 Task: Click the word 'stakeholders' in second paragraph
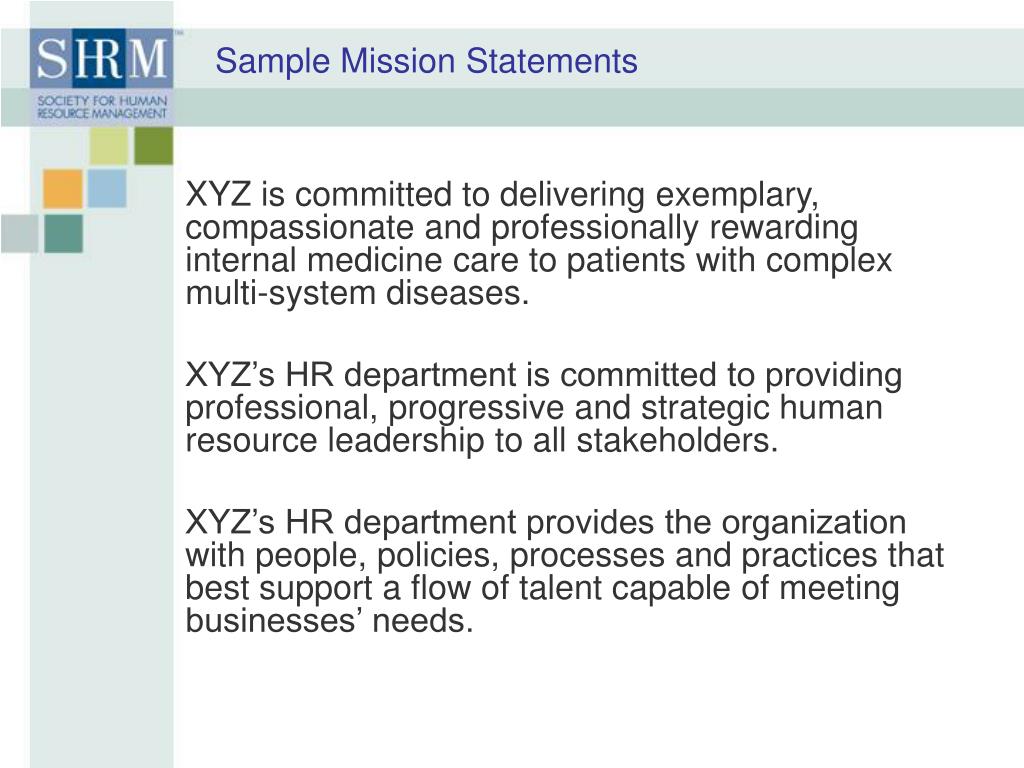[x=677, y=440]
